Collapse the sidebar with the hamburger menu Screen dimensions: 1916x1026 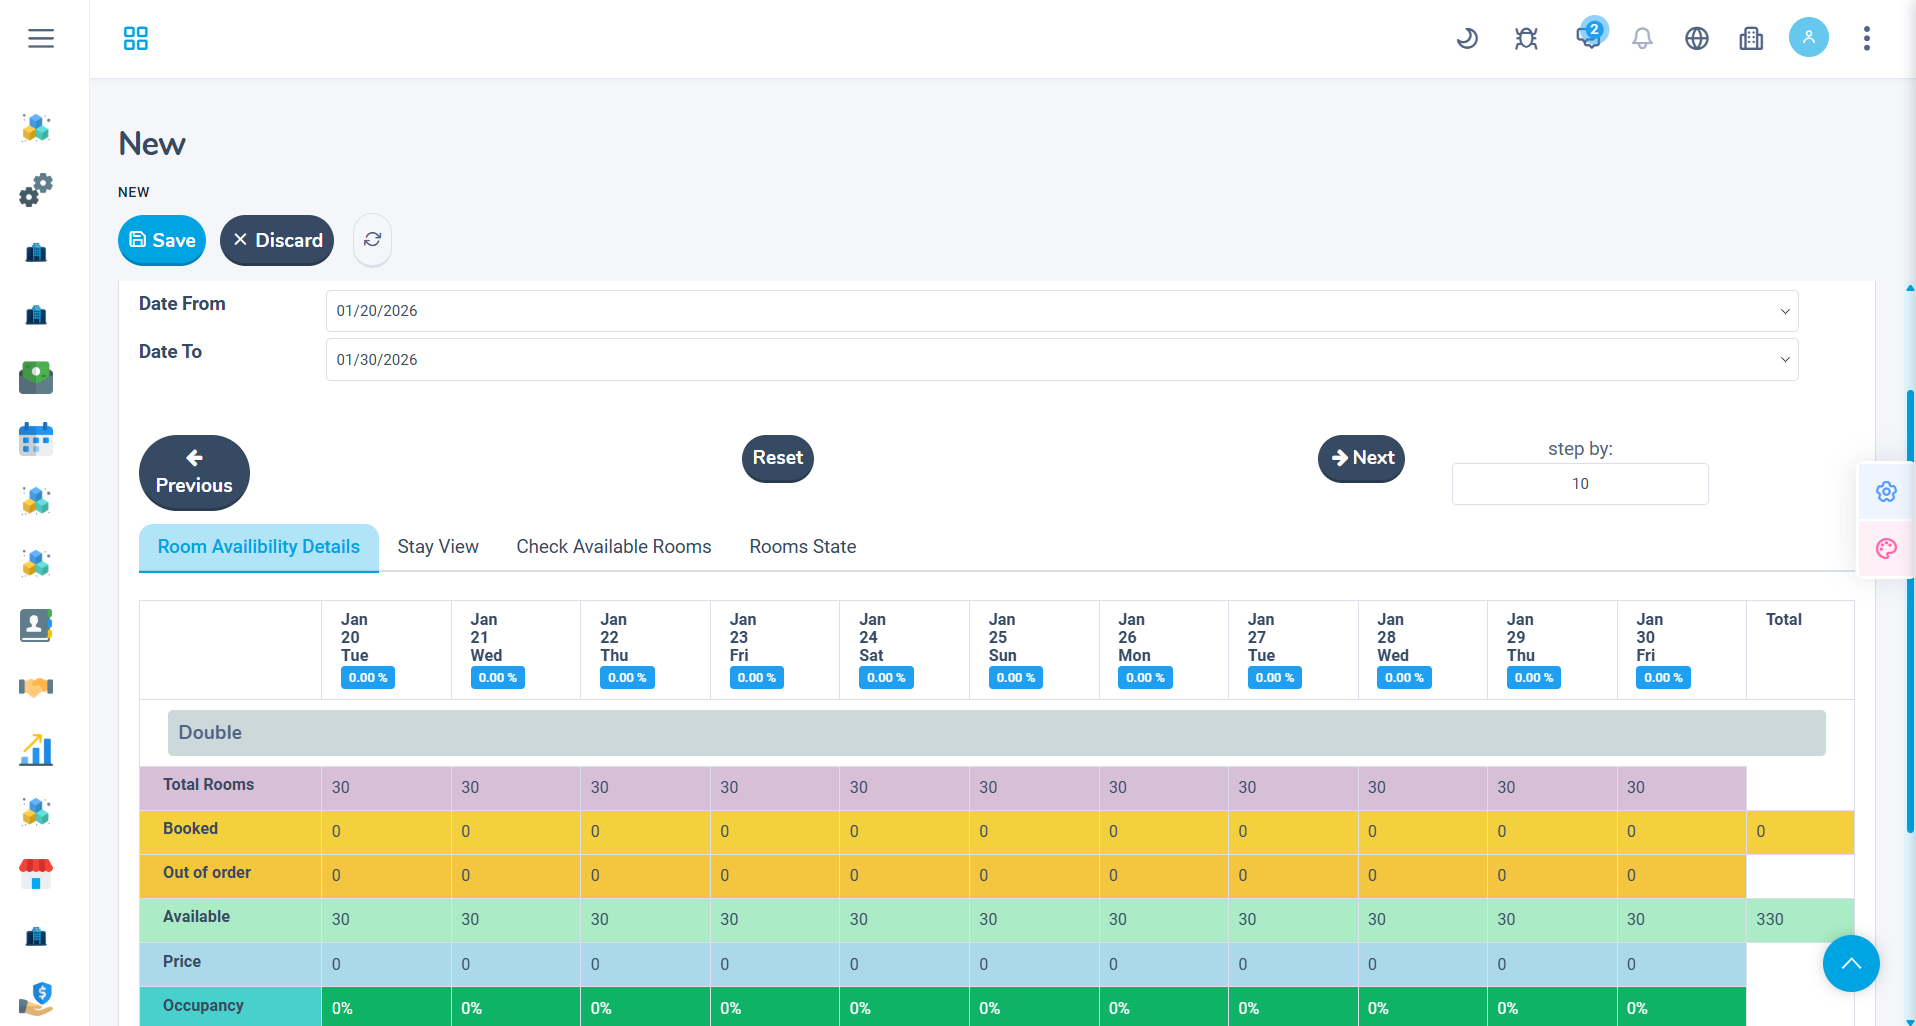tap(41, 38)
